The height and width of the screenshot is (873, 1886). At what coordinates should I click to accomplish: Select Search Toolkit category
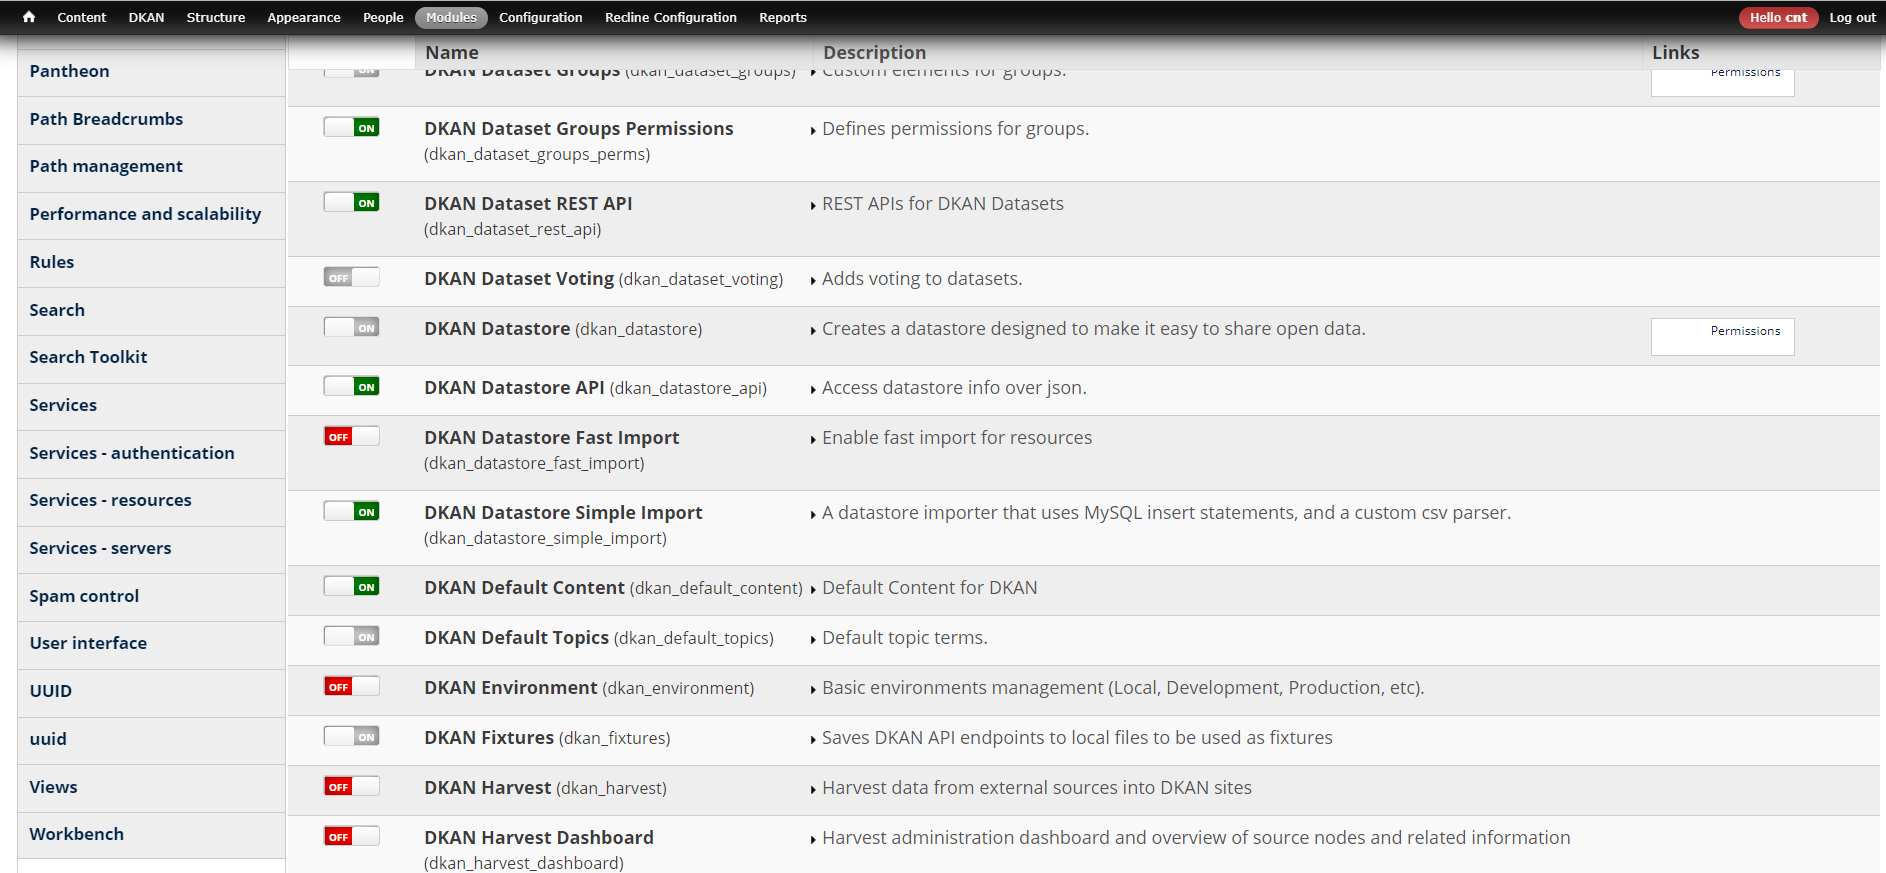tap(151, 358)
